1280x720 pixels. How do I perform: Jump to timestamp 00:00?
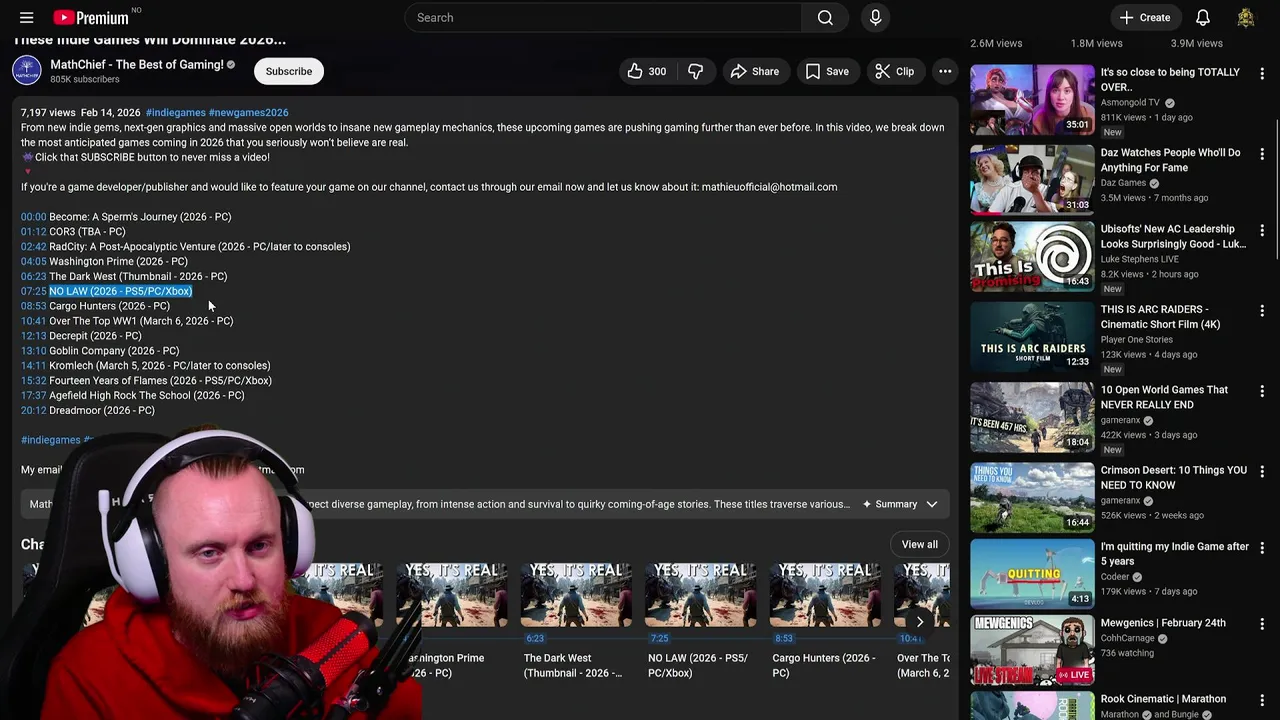point(33,217)
